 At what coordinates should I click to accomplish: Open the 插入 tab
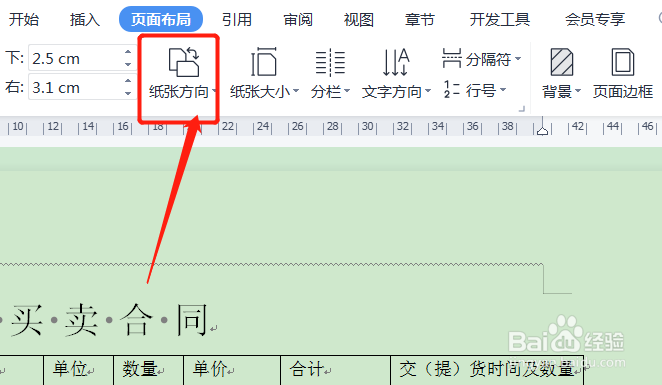(85, 19)
